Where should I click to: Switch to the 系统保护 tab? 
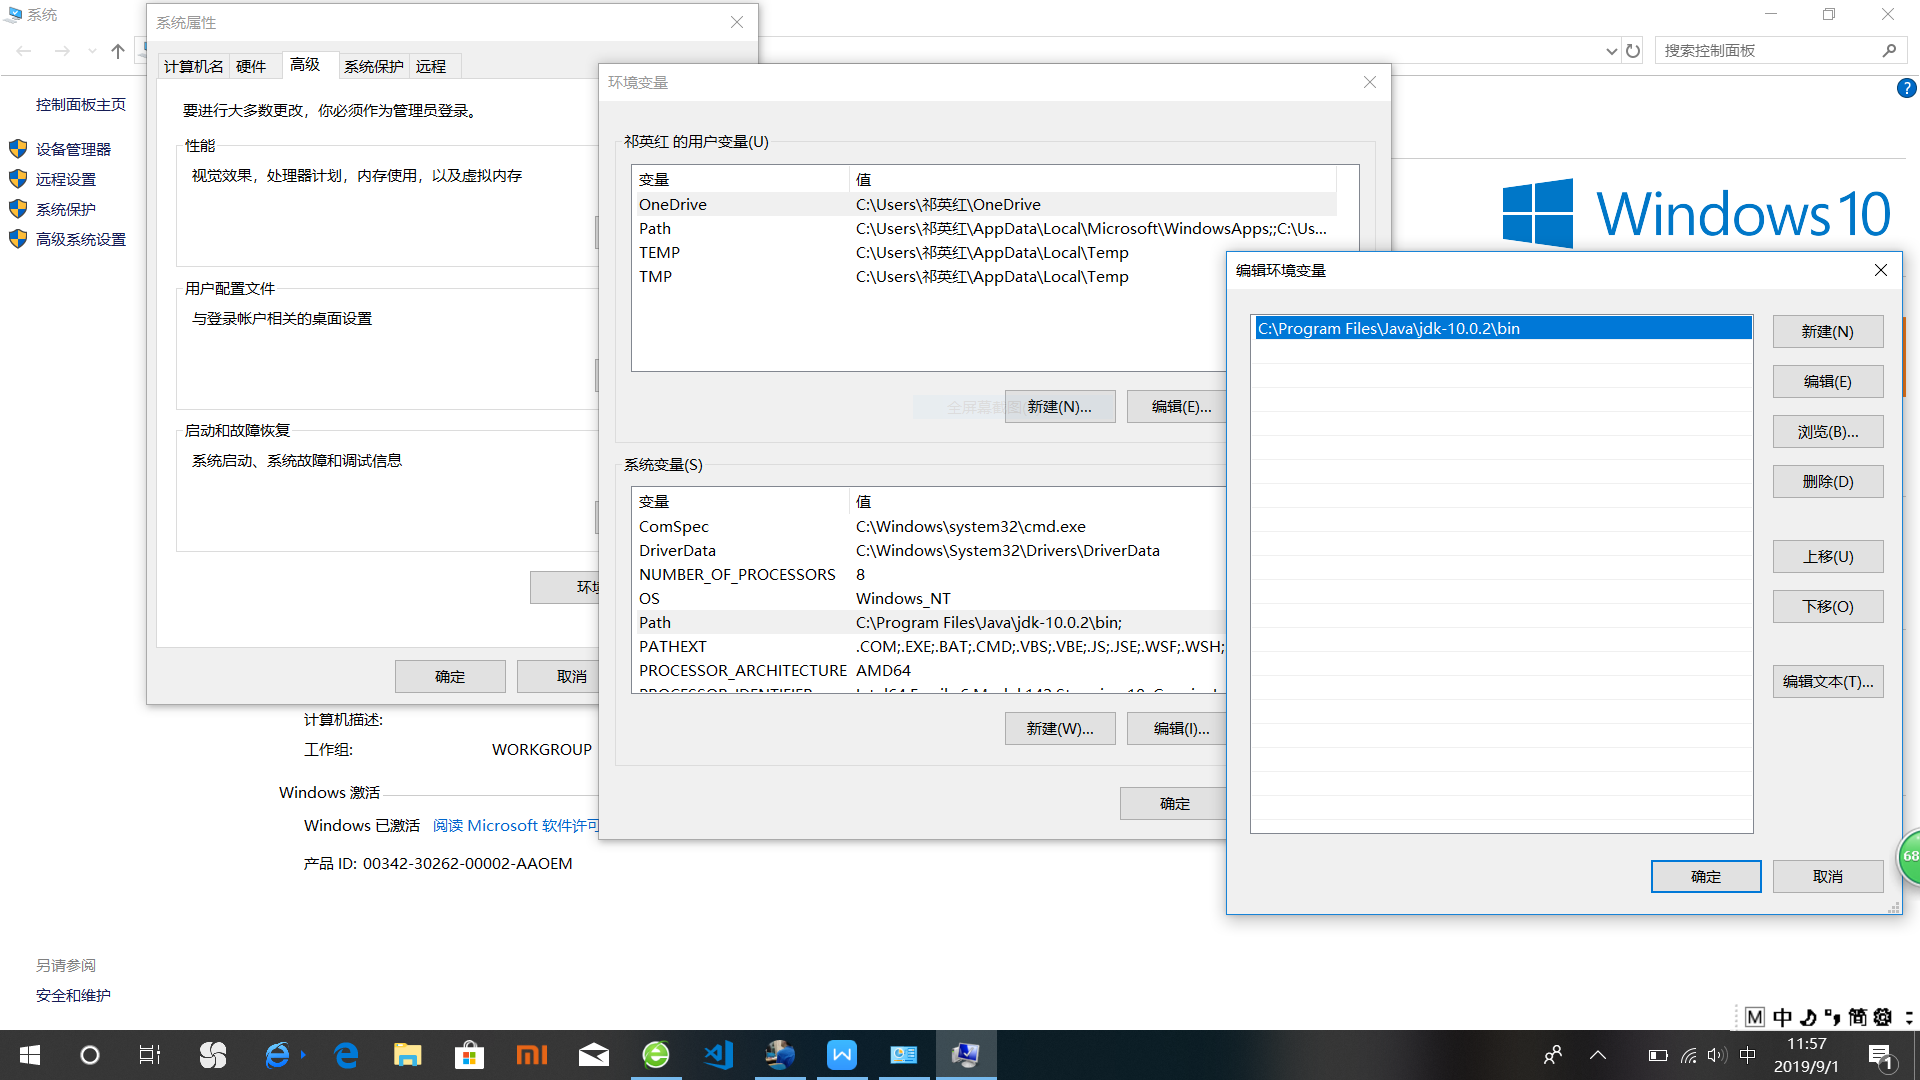(373, 66)
